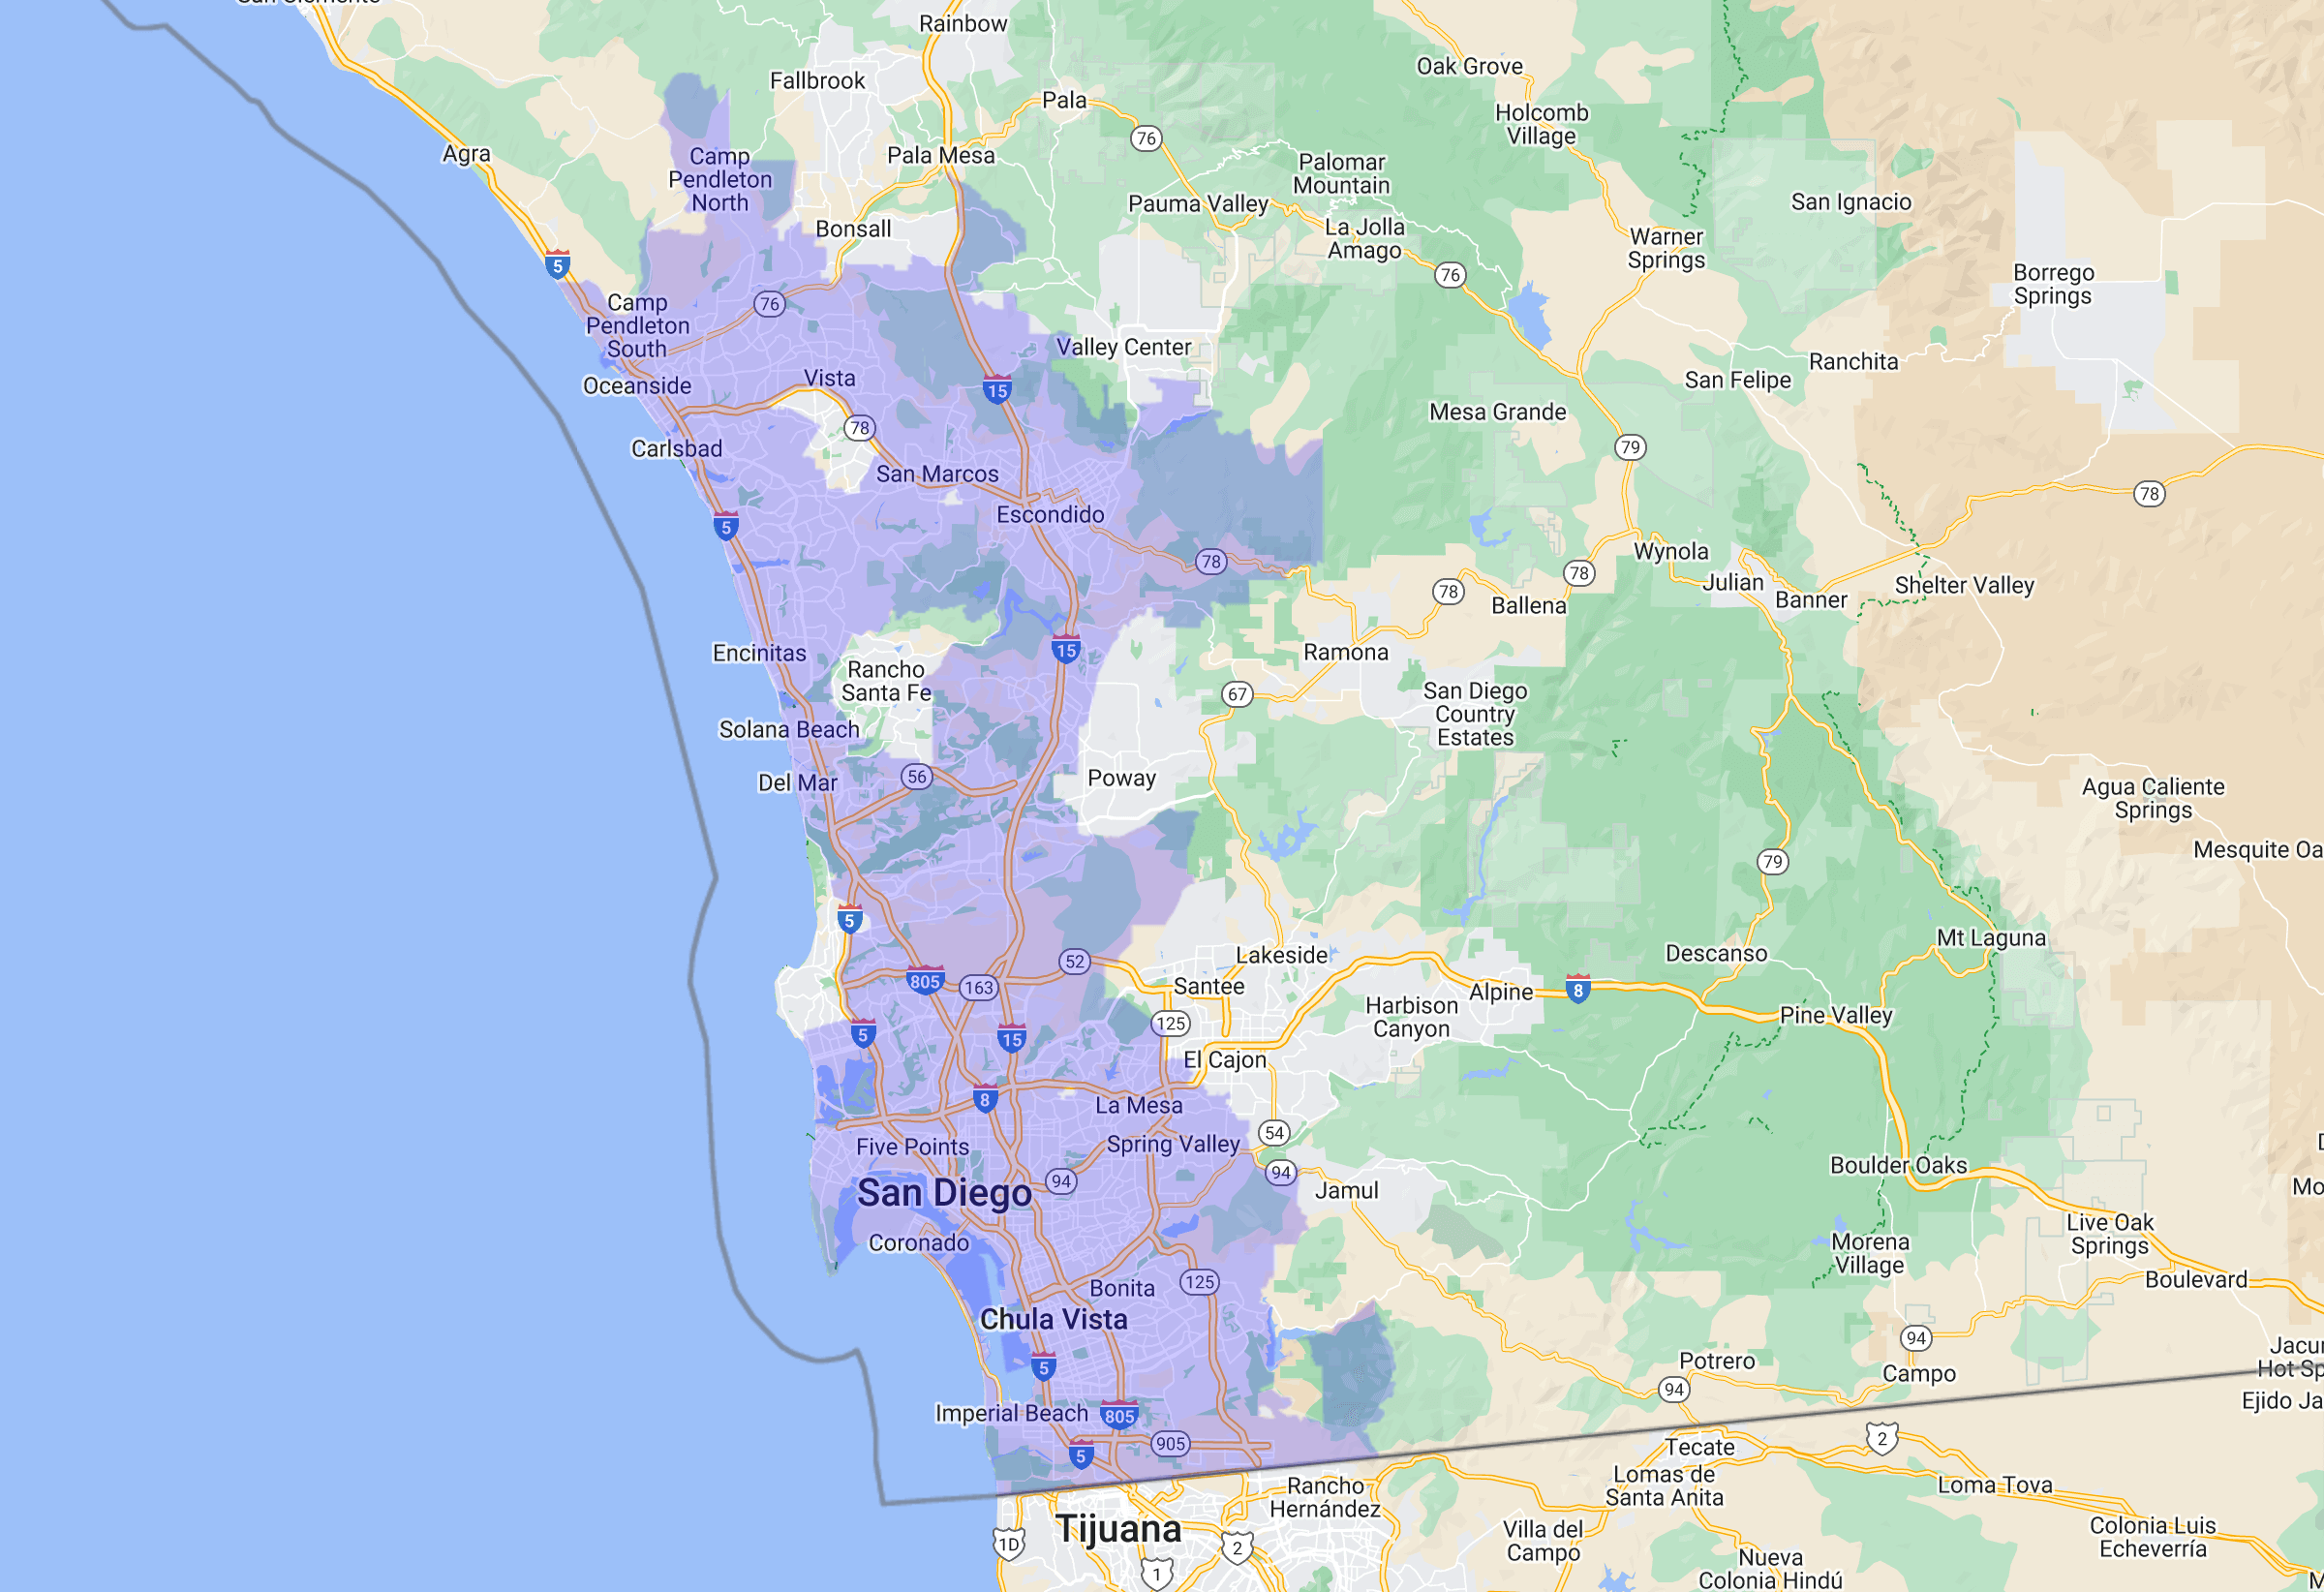Click the Rancho Hernández label
This screenshot has width=2324, height=1592.
tap(1324, 1497)
